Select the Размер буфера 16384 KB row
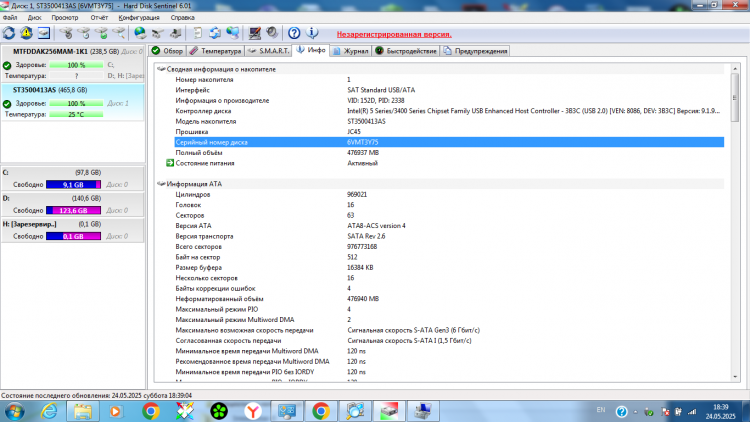The image size is (750, 422). point(449,267)
